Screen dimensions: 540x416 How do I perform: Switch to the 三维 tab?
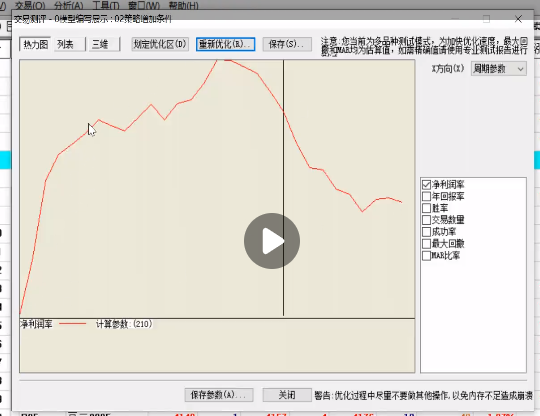(x=104, y=44)
